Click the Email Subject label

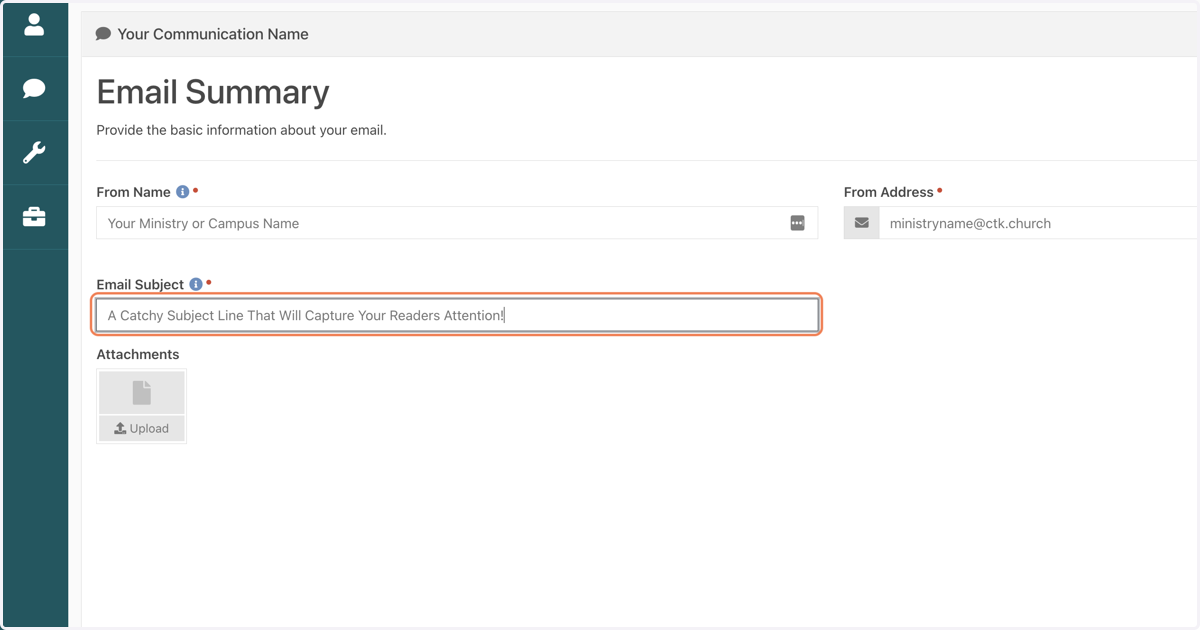pos(140,284)
